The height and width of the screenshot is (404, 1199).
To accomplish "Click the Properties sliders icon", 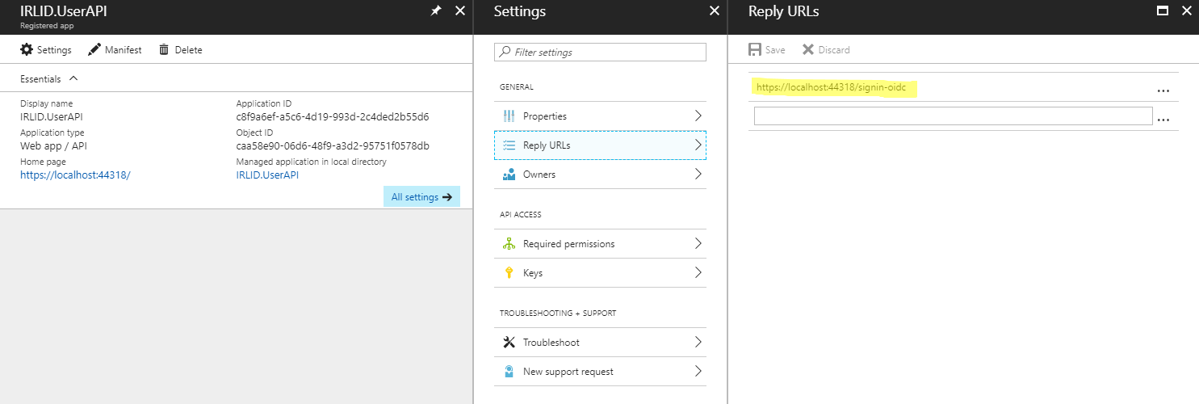I will tap(509, 116).
